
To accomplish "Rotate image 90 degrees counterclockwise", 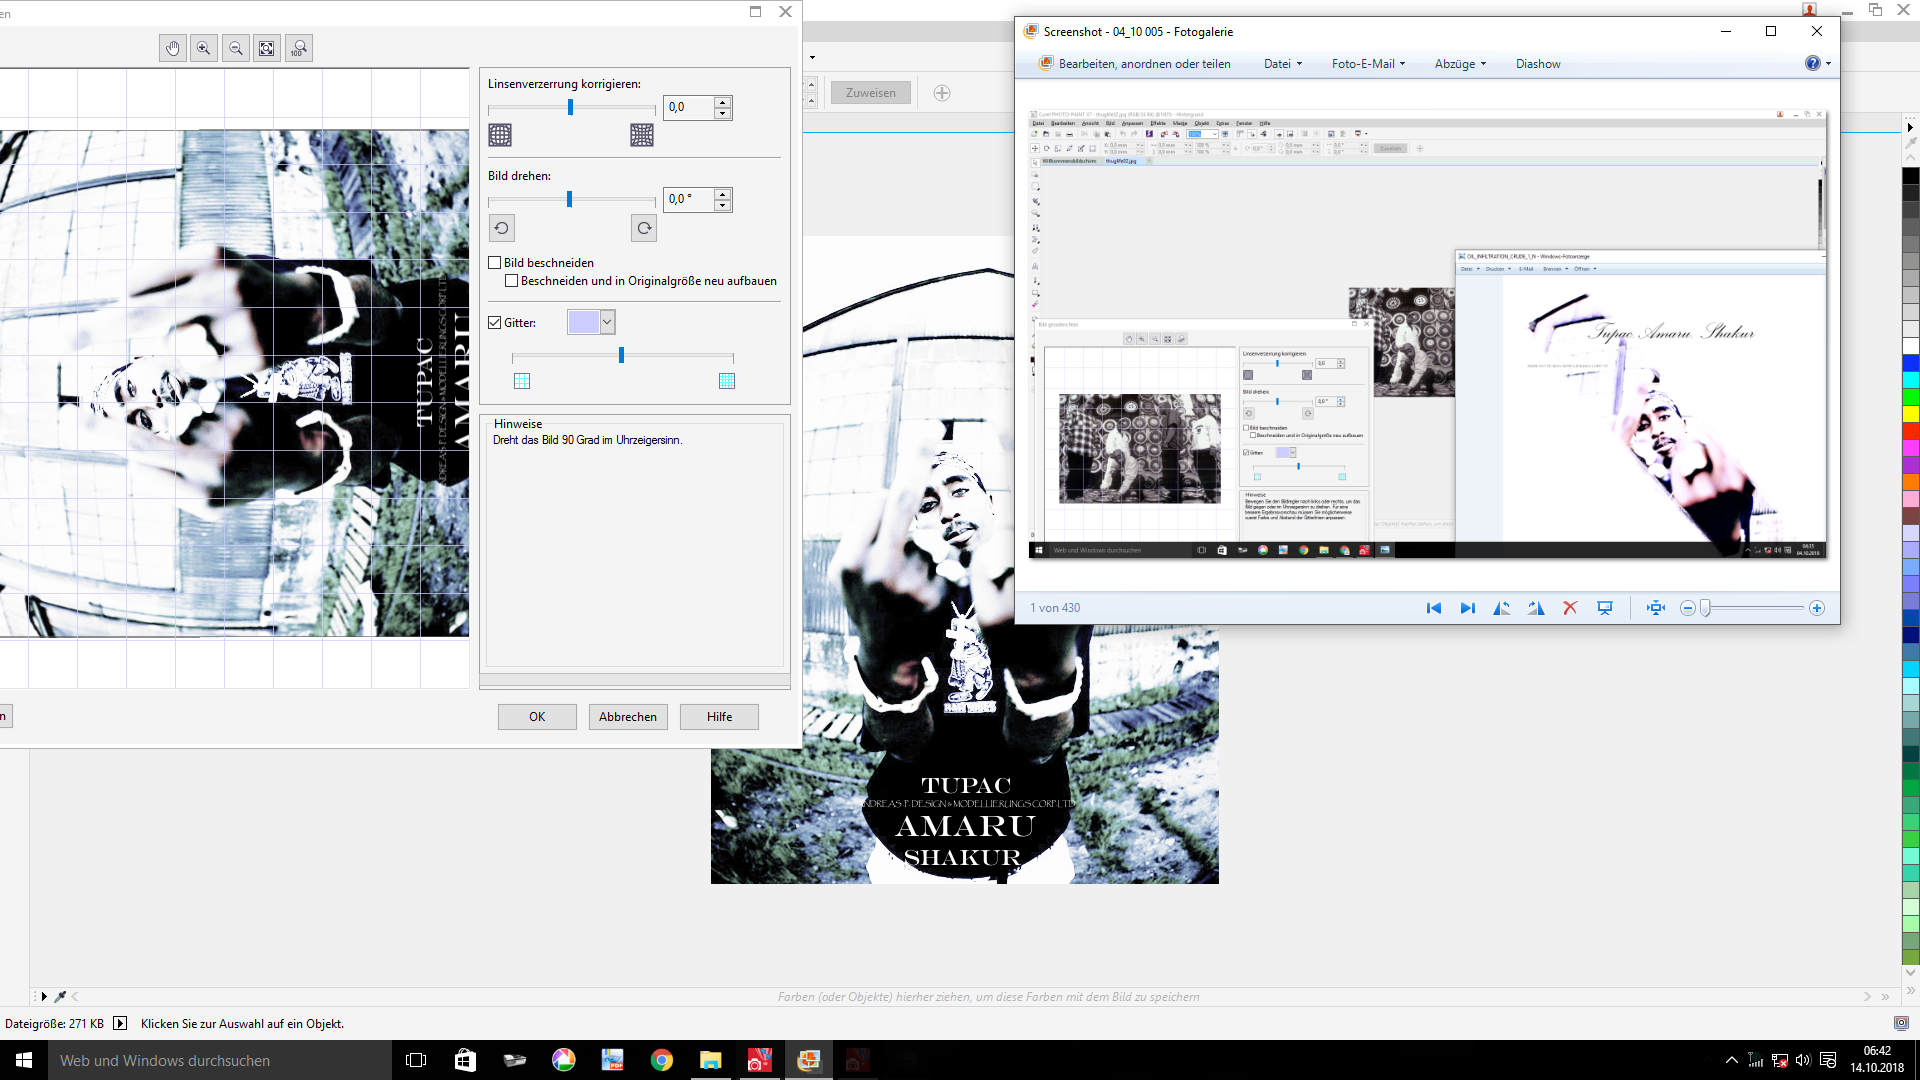I will pyautogui.click(x=501, y=228).
